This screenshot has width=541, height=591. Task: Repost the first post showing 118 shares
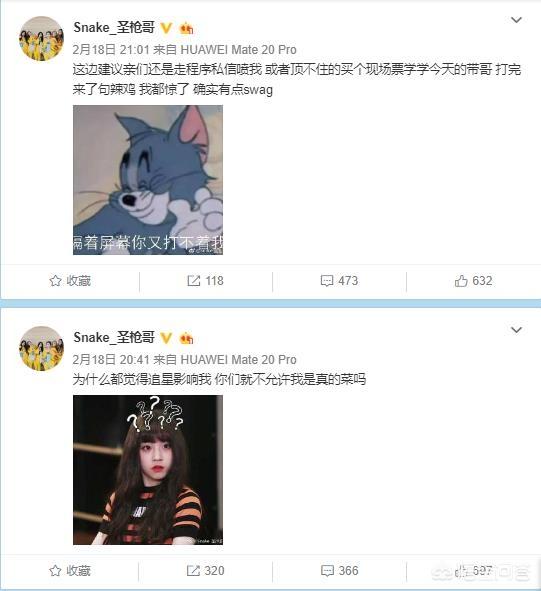[205, 281]
